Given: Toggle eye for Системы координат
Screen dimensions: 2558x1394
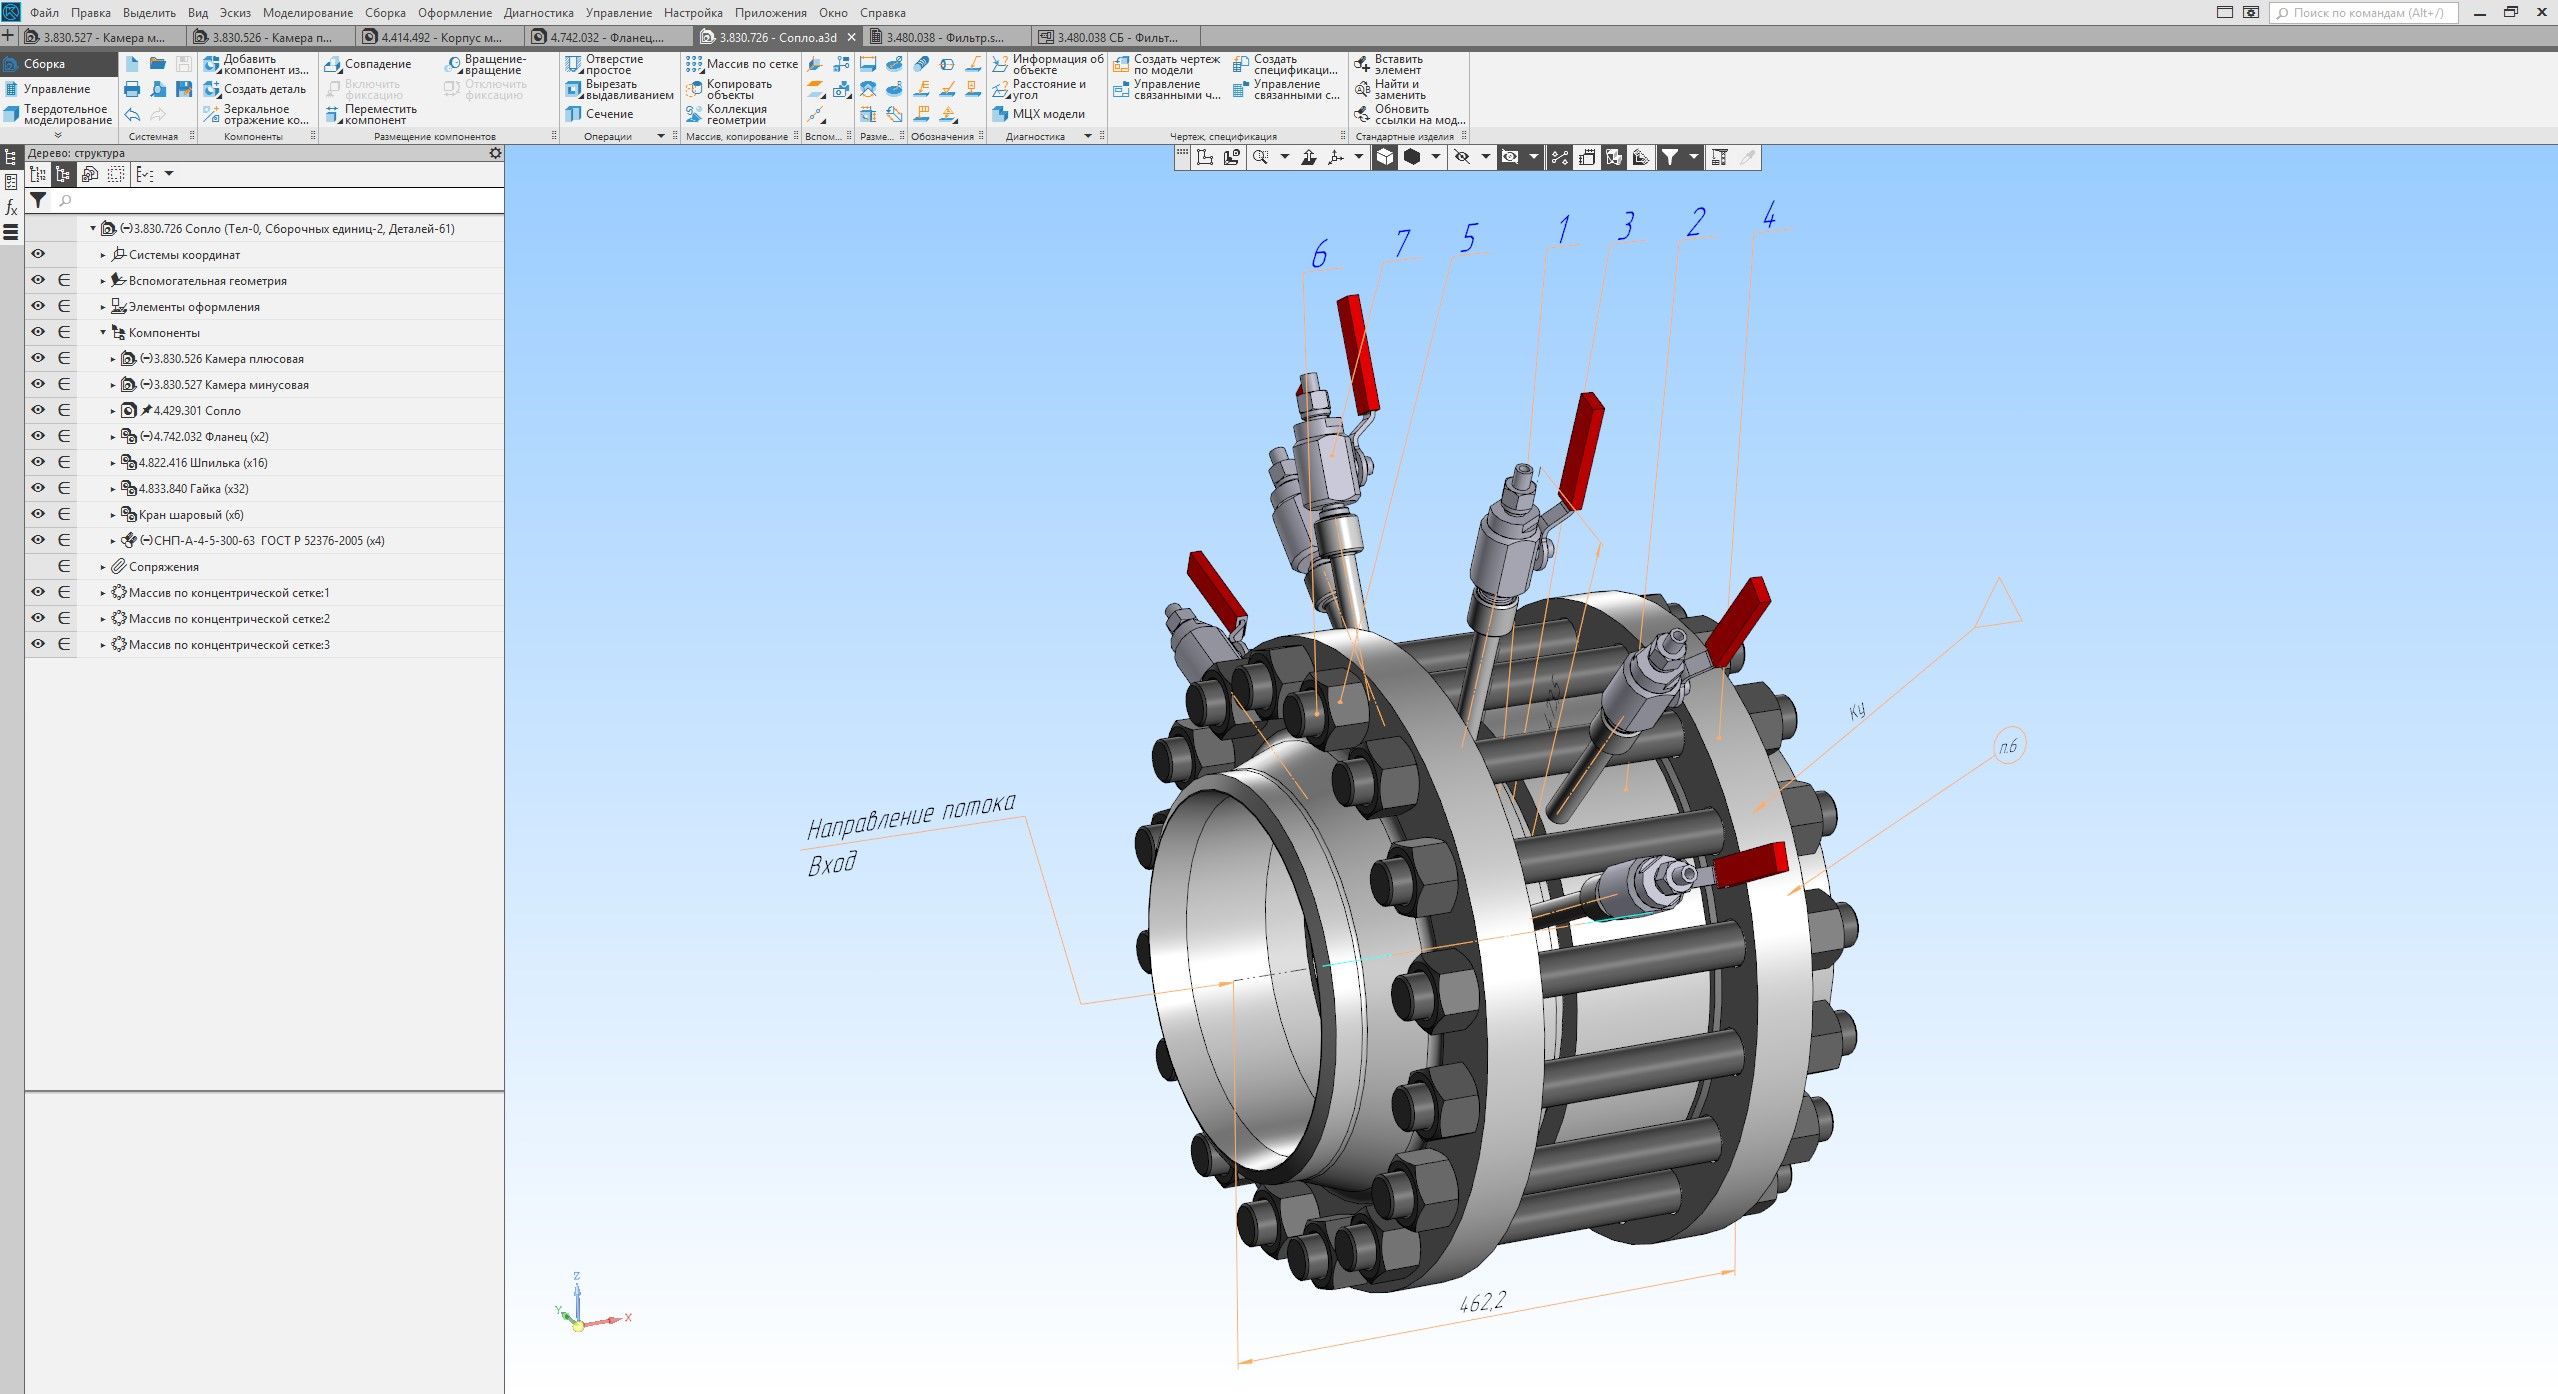Looking at the screenshot, I should tap(38, 254).
